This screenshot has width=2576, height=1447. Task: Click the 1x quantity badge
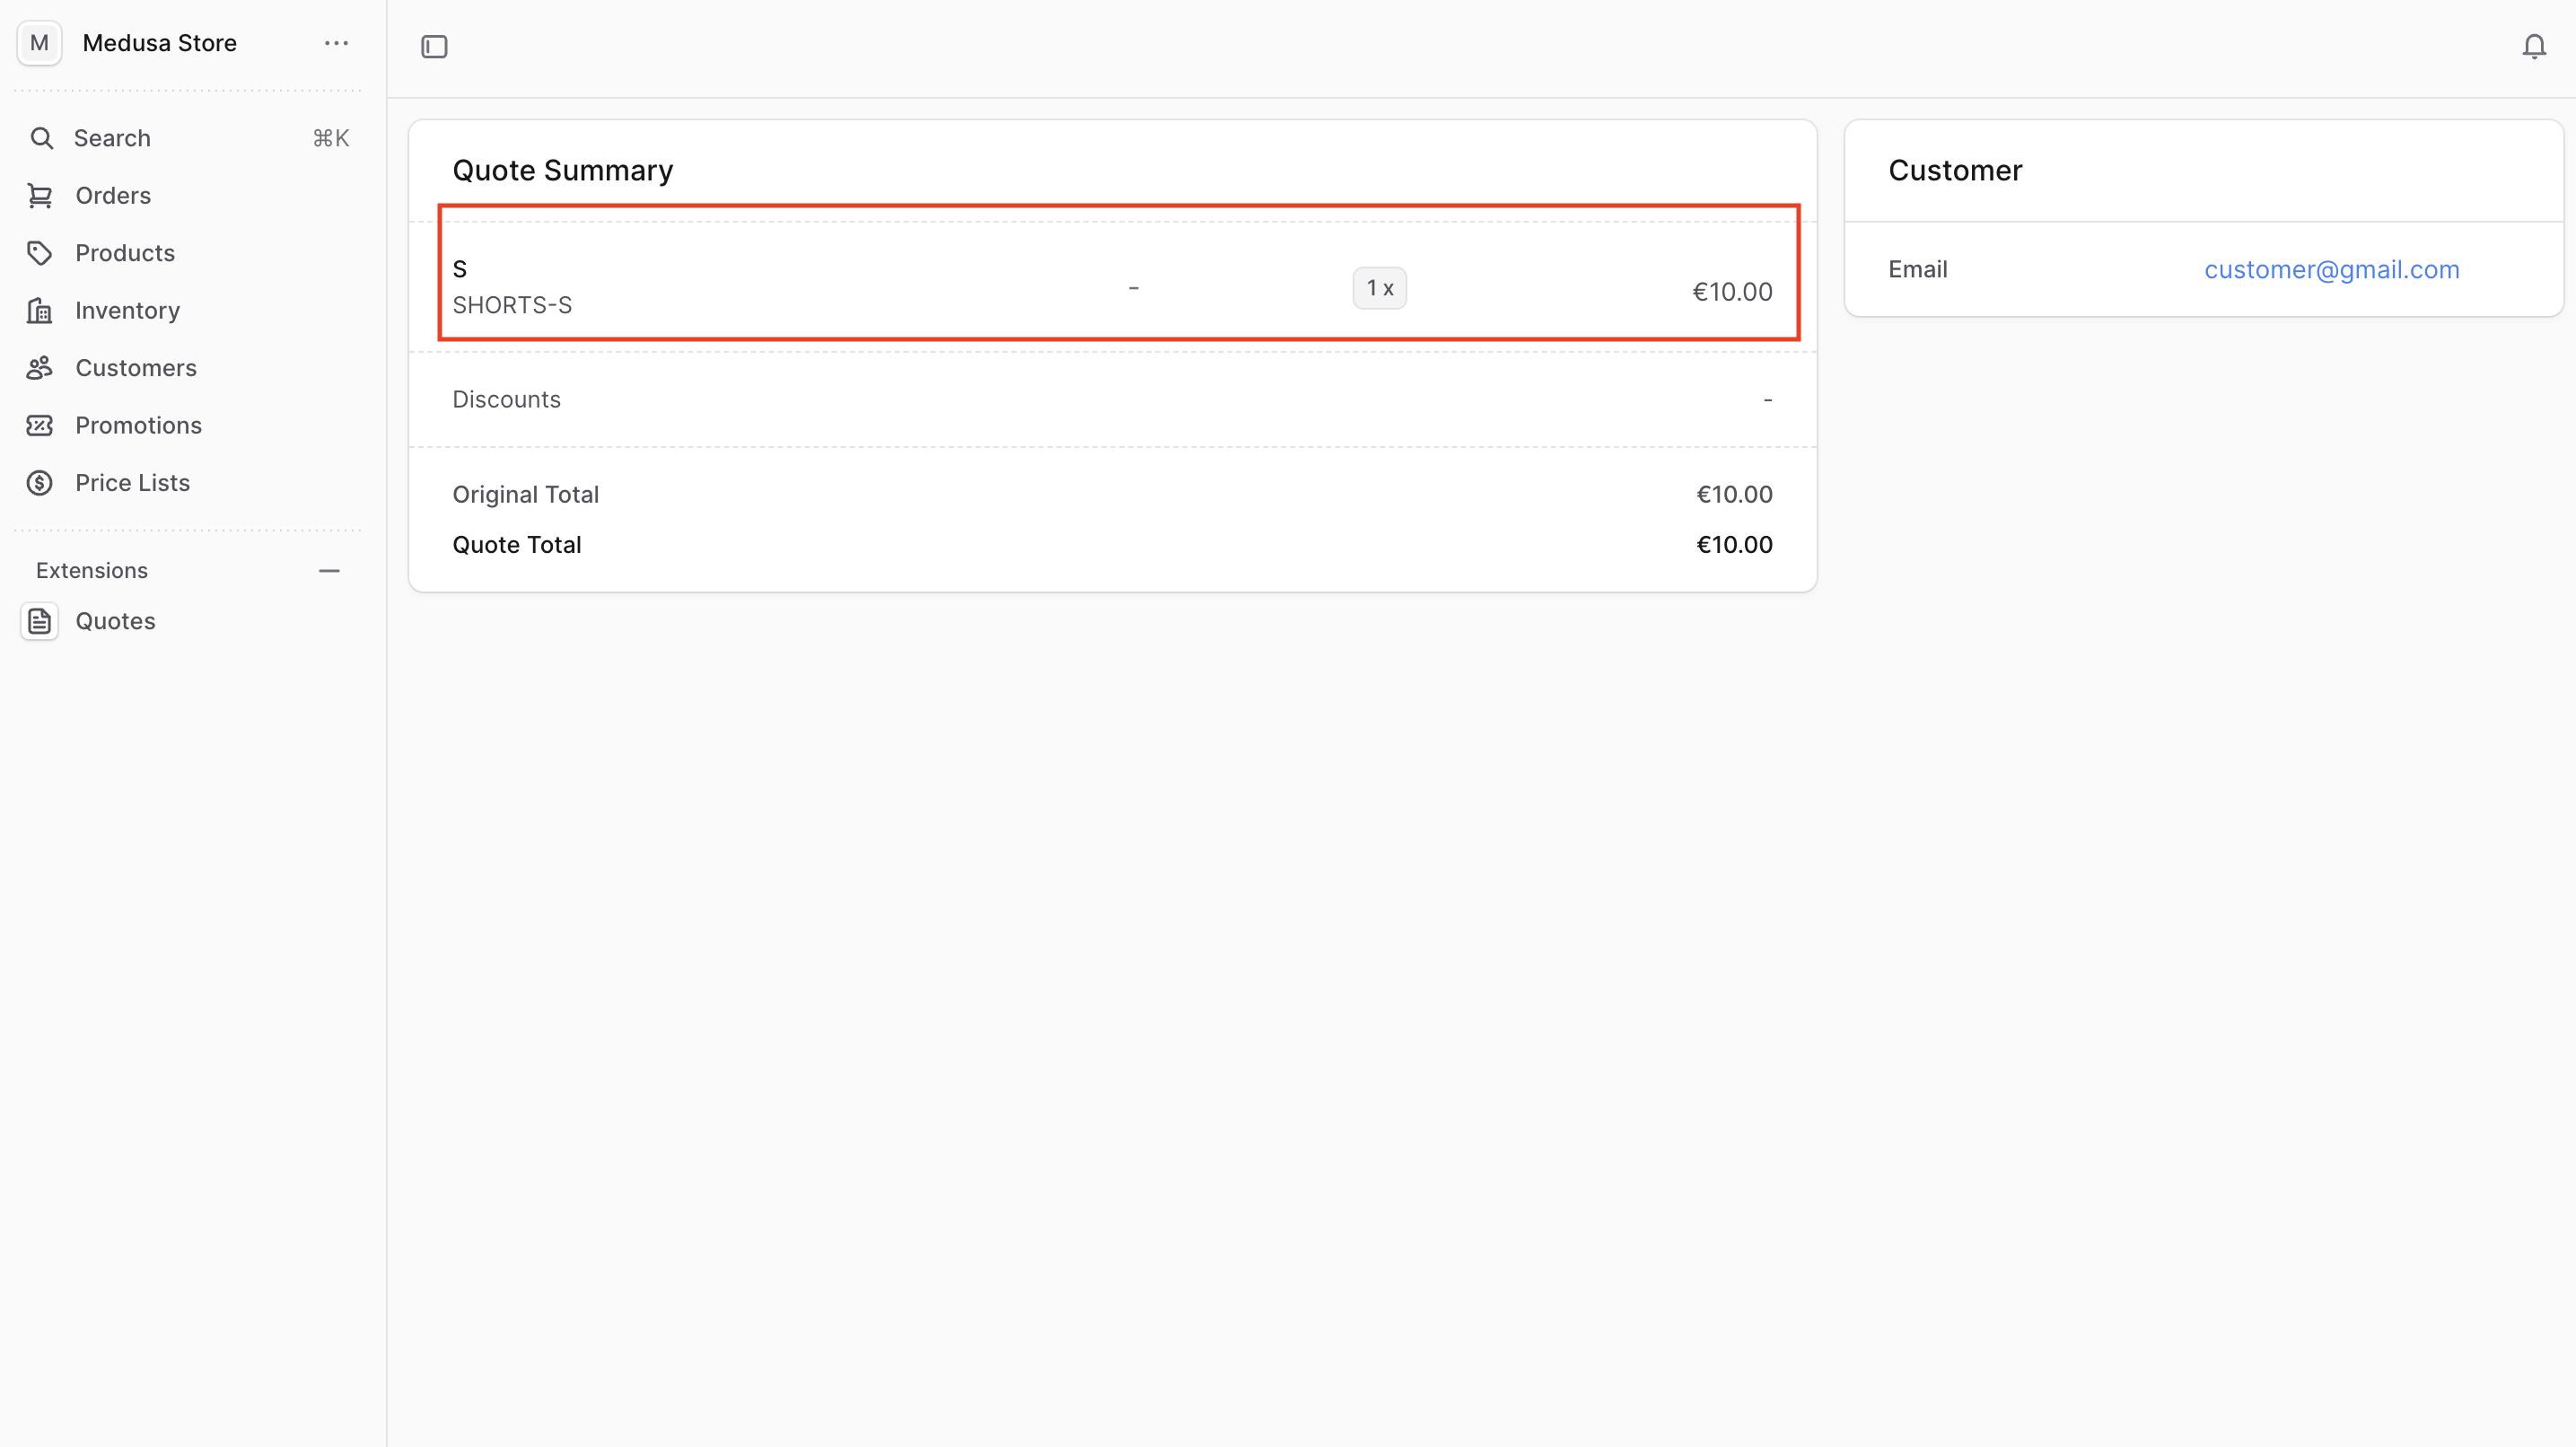1379,287
